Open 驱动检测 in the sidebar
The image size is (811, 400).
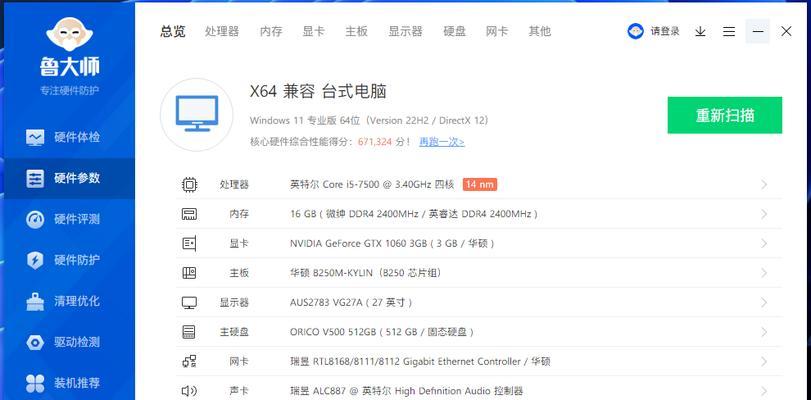(x=67, y=342)
